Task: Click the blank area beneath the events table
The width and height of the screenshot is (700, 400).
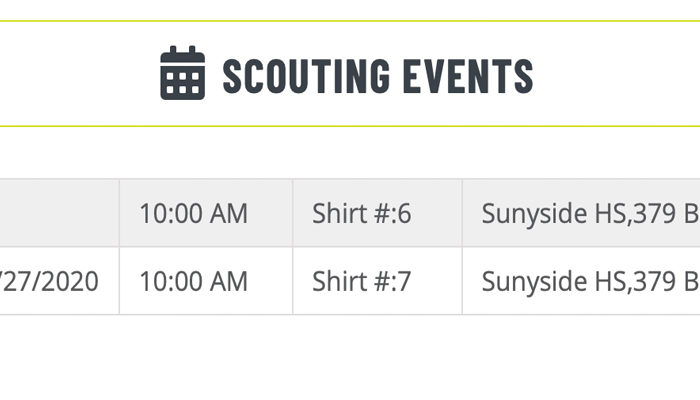Action: (350, 357)
